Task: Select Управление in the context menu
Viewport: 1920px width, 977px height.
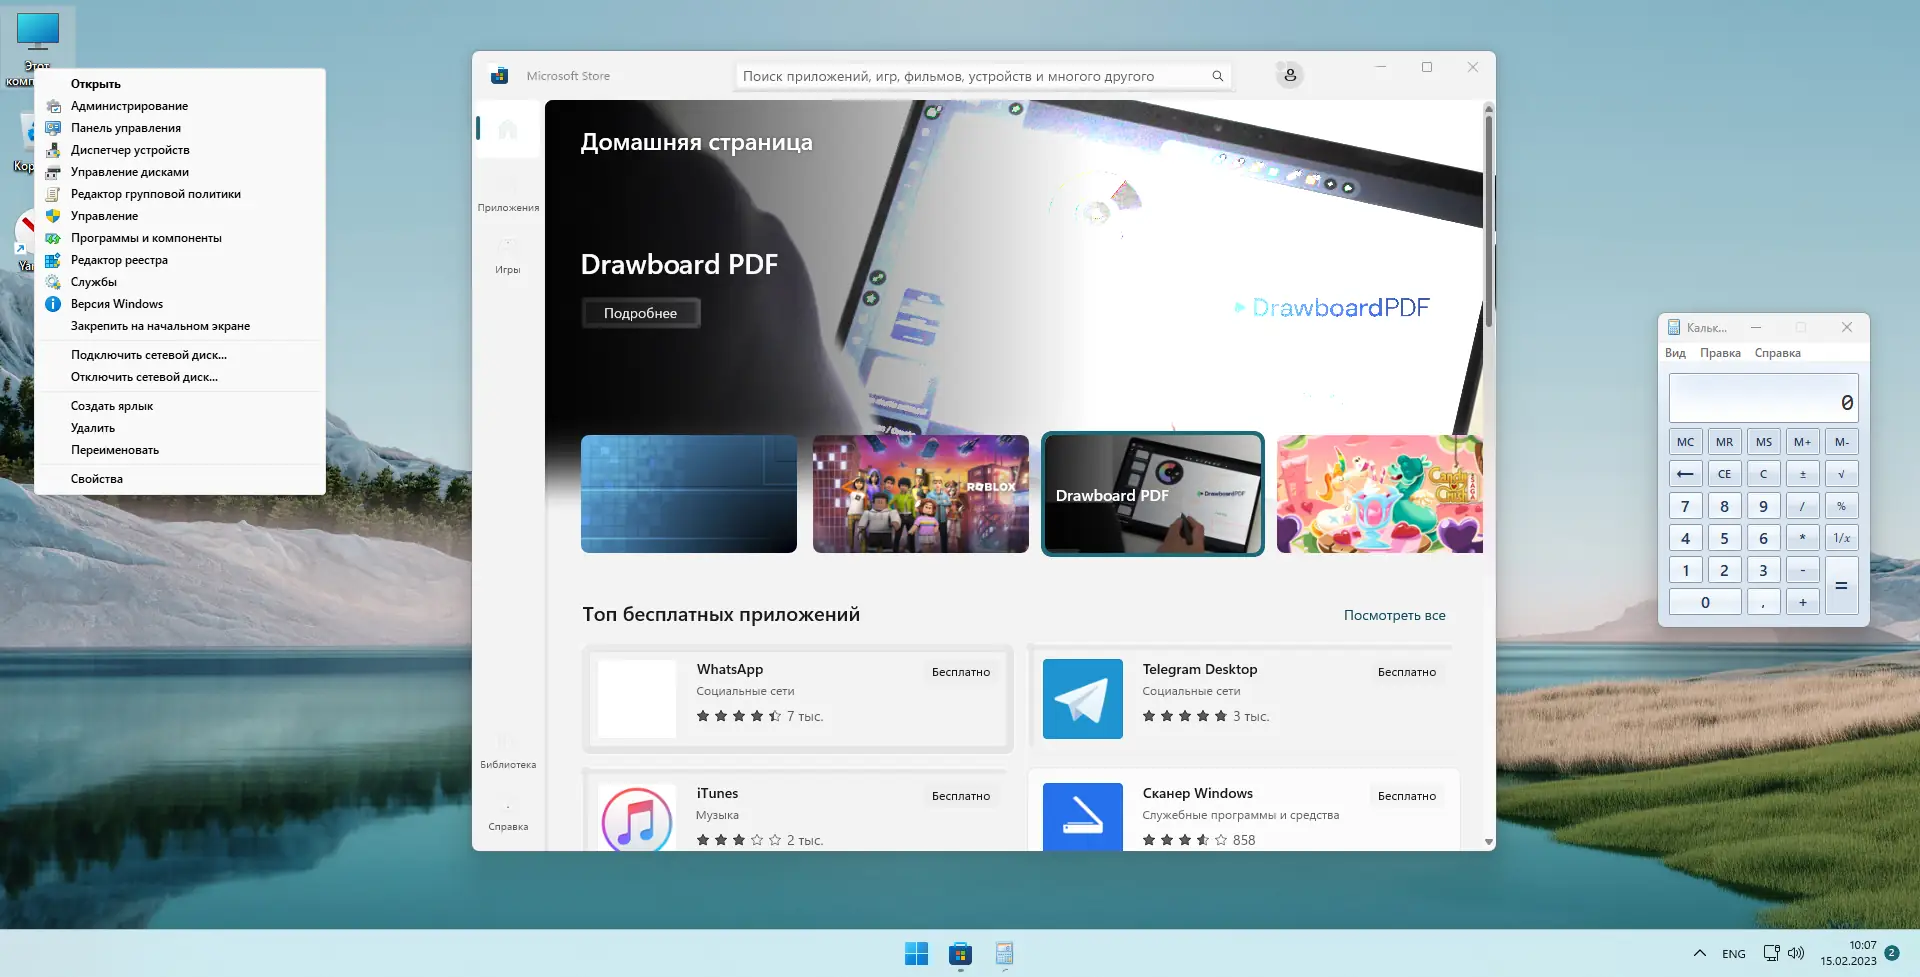Action: tap(180, 216)
